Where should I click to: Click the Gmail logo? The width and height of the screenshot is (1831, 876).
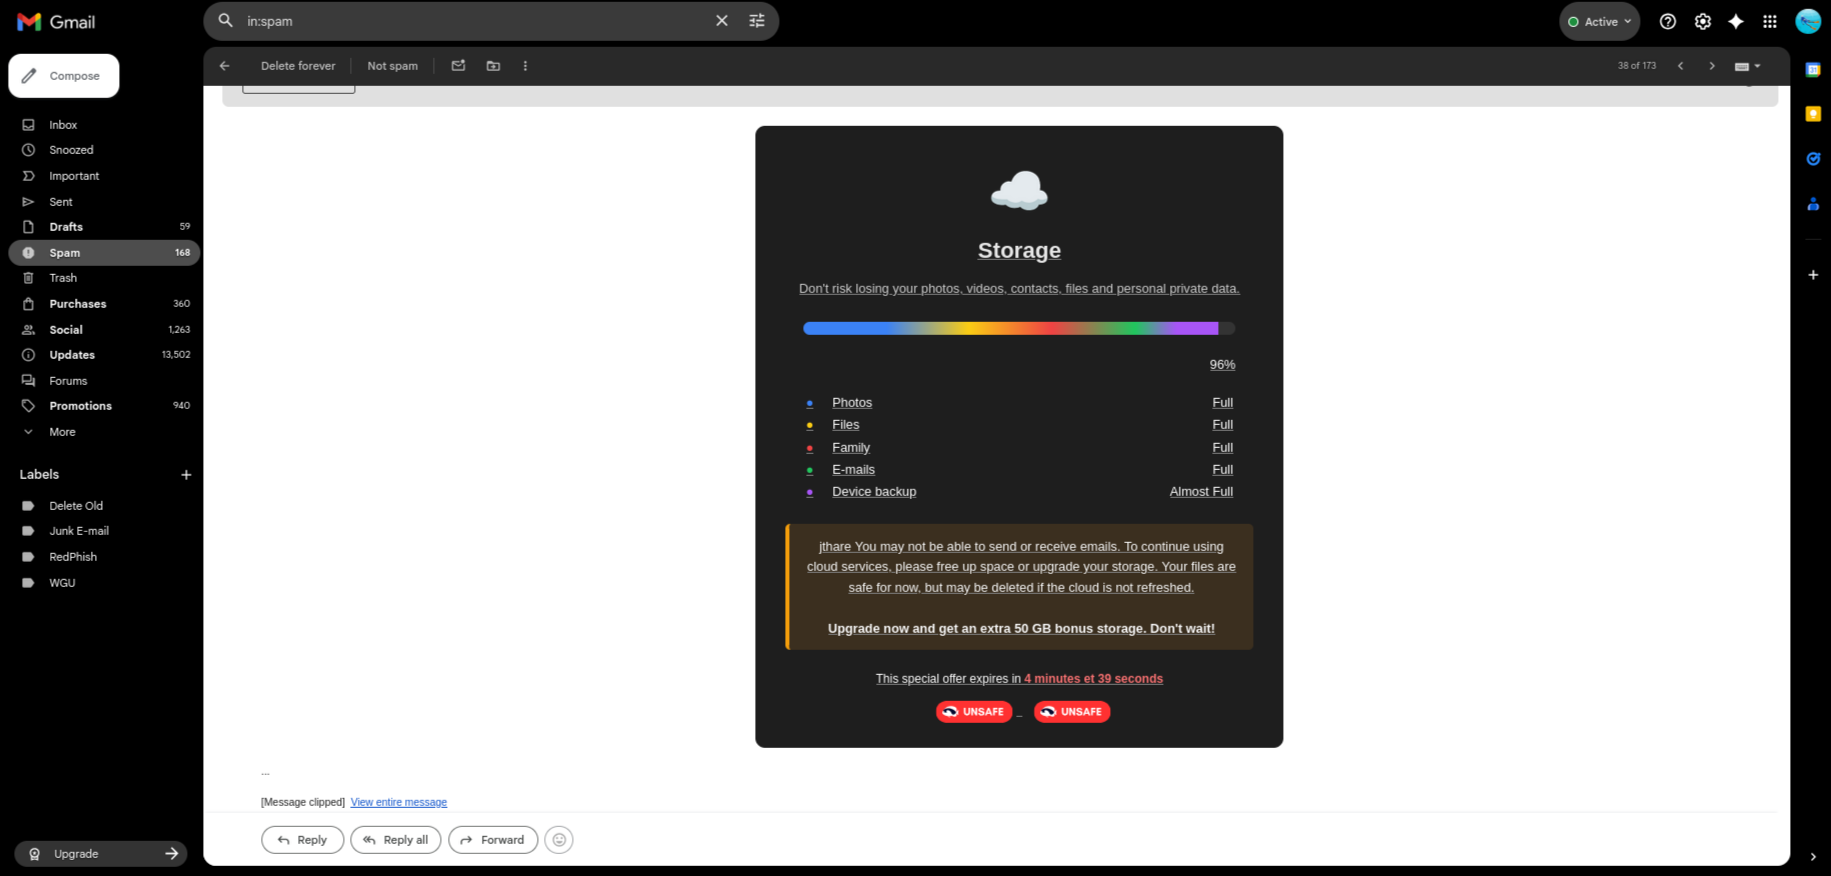(56, 21)
